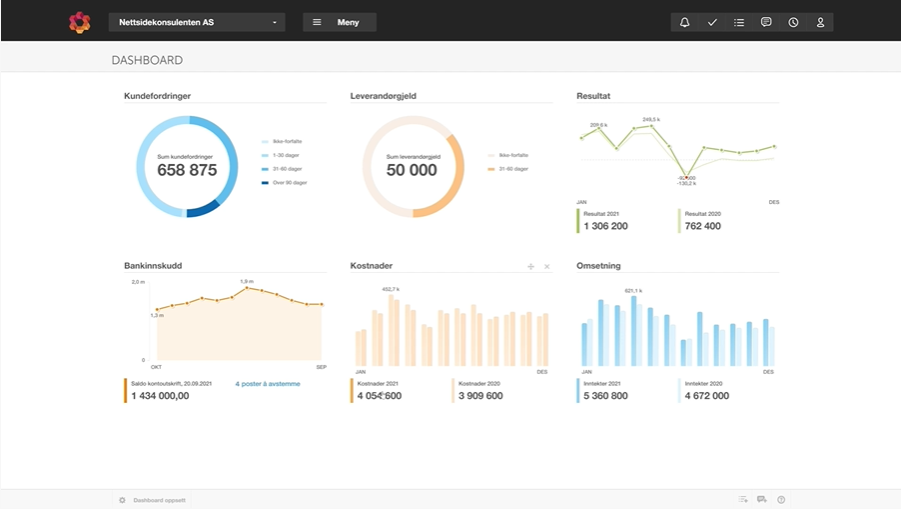Close the Kostnader widget
The width and height of the screenshot is (901, 509).
[x=547, y=267]
